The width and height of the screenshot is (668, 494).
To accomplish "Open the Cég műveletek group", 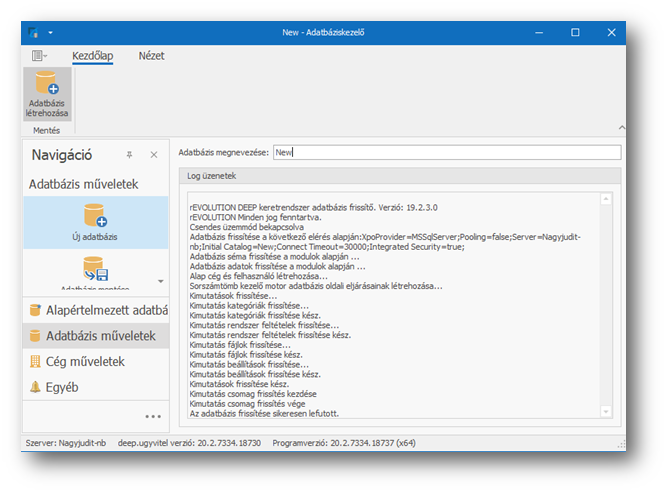I will (94, 361).
